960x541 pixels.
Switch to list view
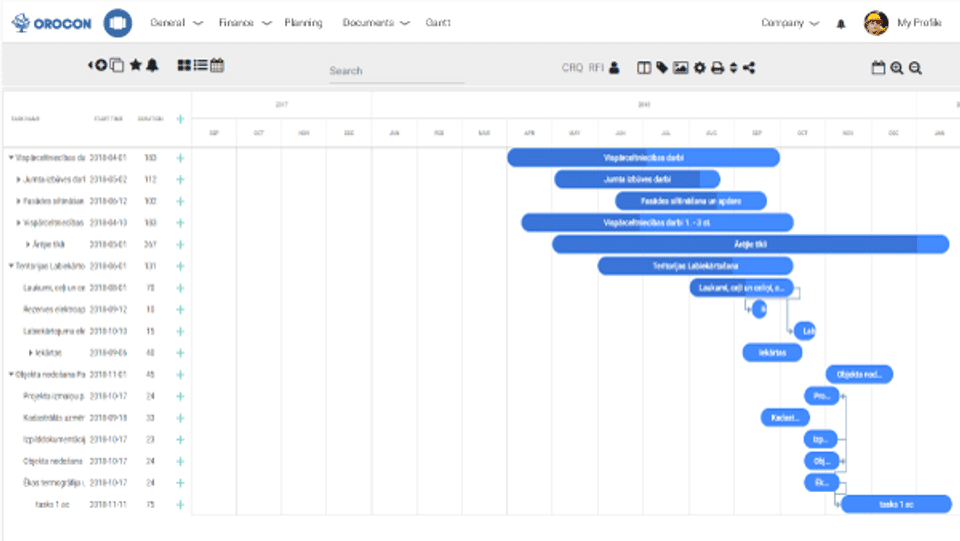point(200,65)
